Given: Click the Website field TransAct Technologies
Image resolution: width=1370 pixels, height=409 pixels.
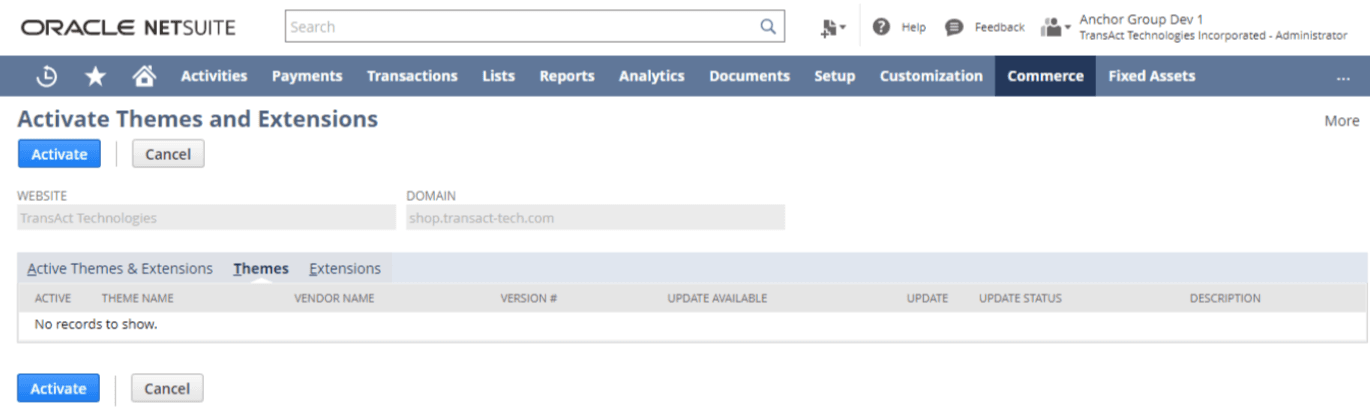Looking at the screenshot, I should pyautogui.click(x=207, y=218).
